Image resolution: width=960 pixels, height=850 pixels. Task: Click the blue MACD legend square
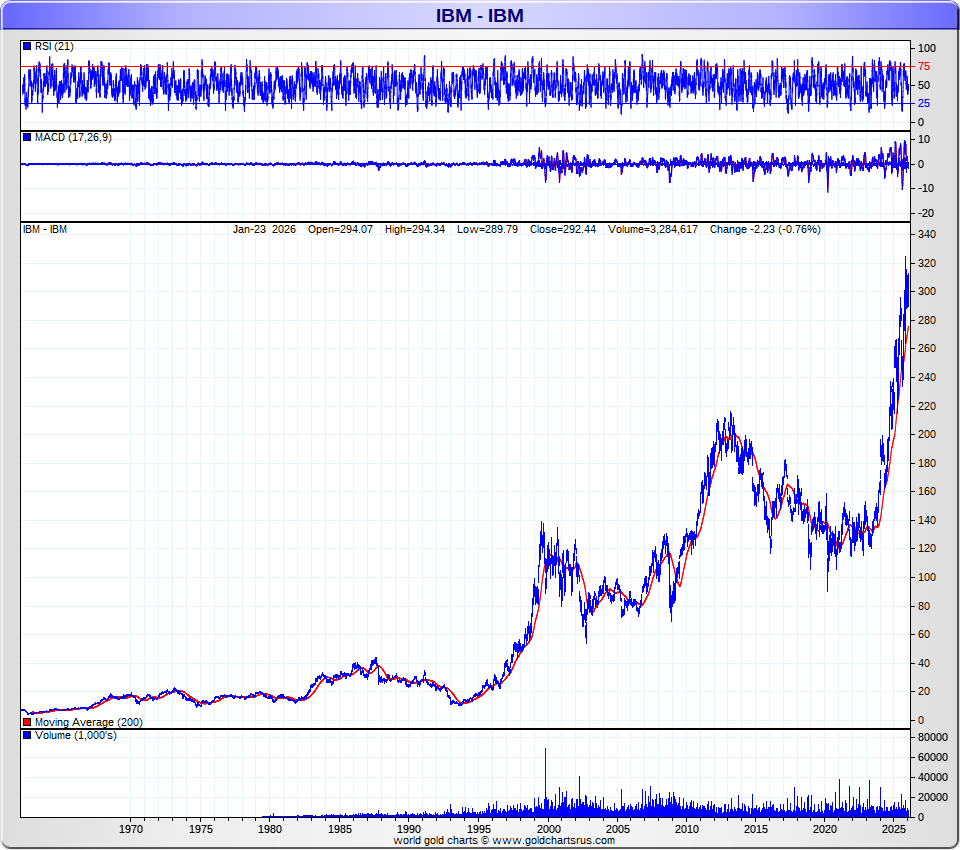point(27,137)
